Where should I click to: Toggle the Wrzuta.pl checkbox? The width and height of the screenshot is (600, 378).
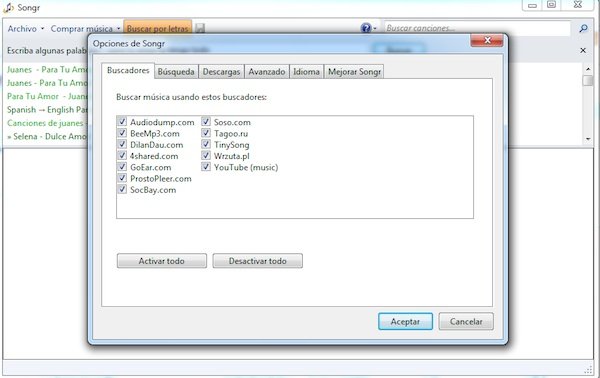point(206,156)
